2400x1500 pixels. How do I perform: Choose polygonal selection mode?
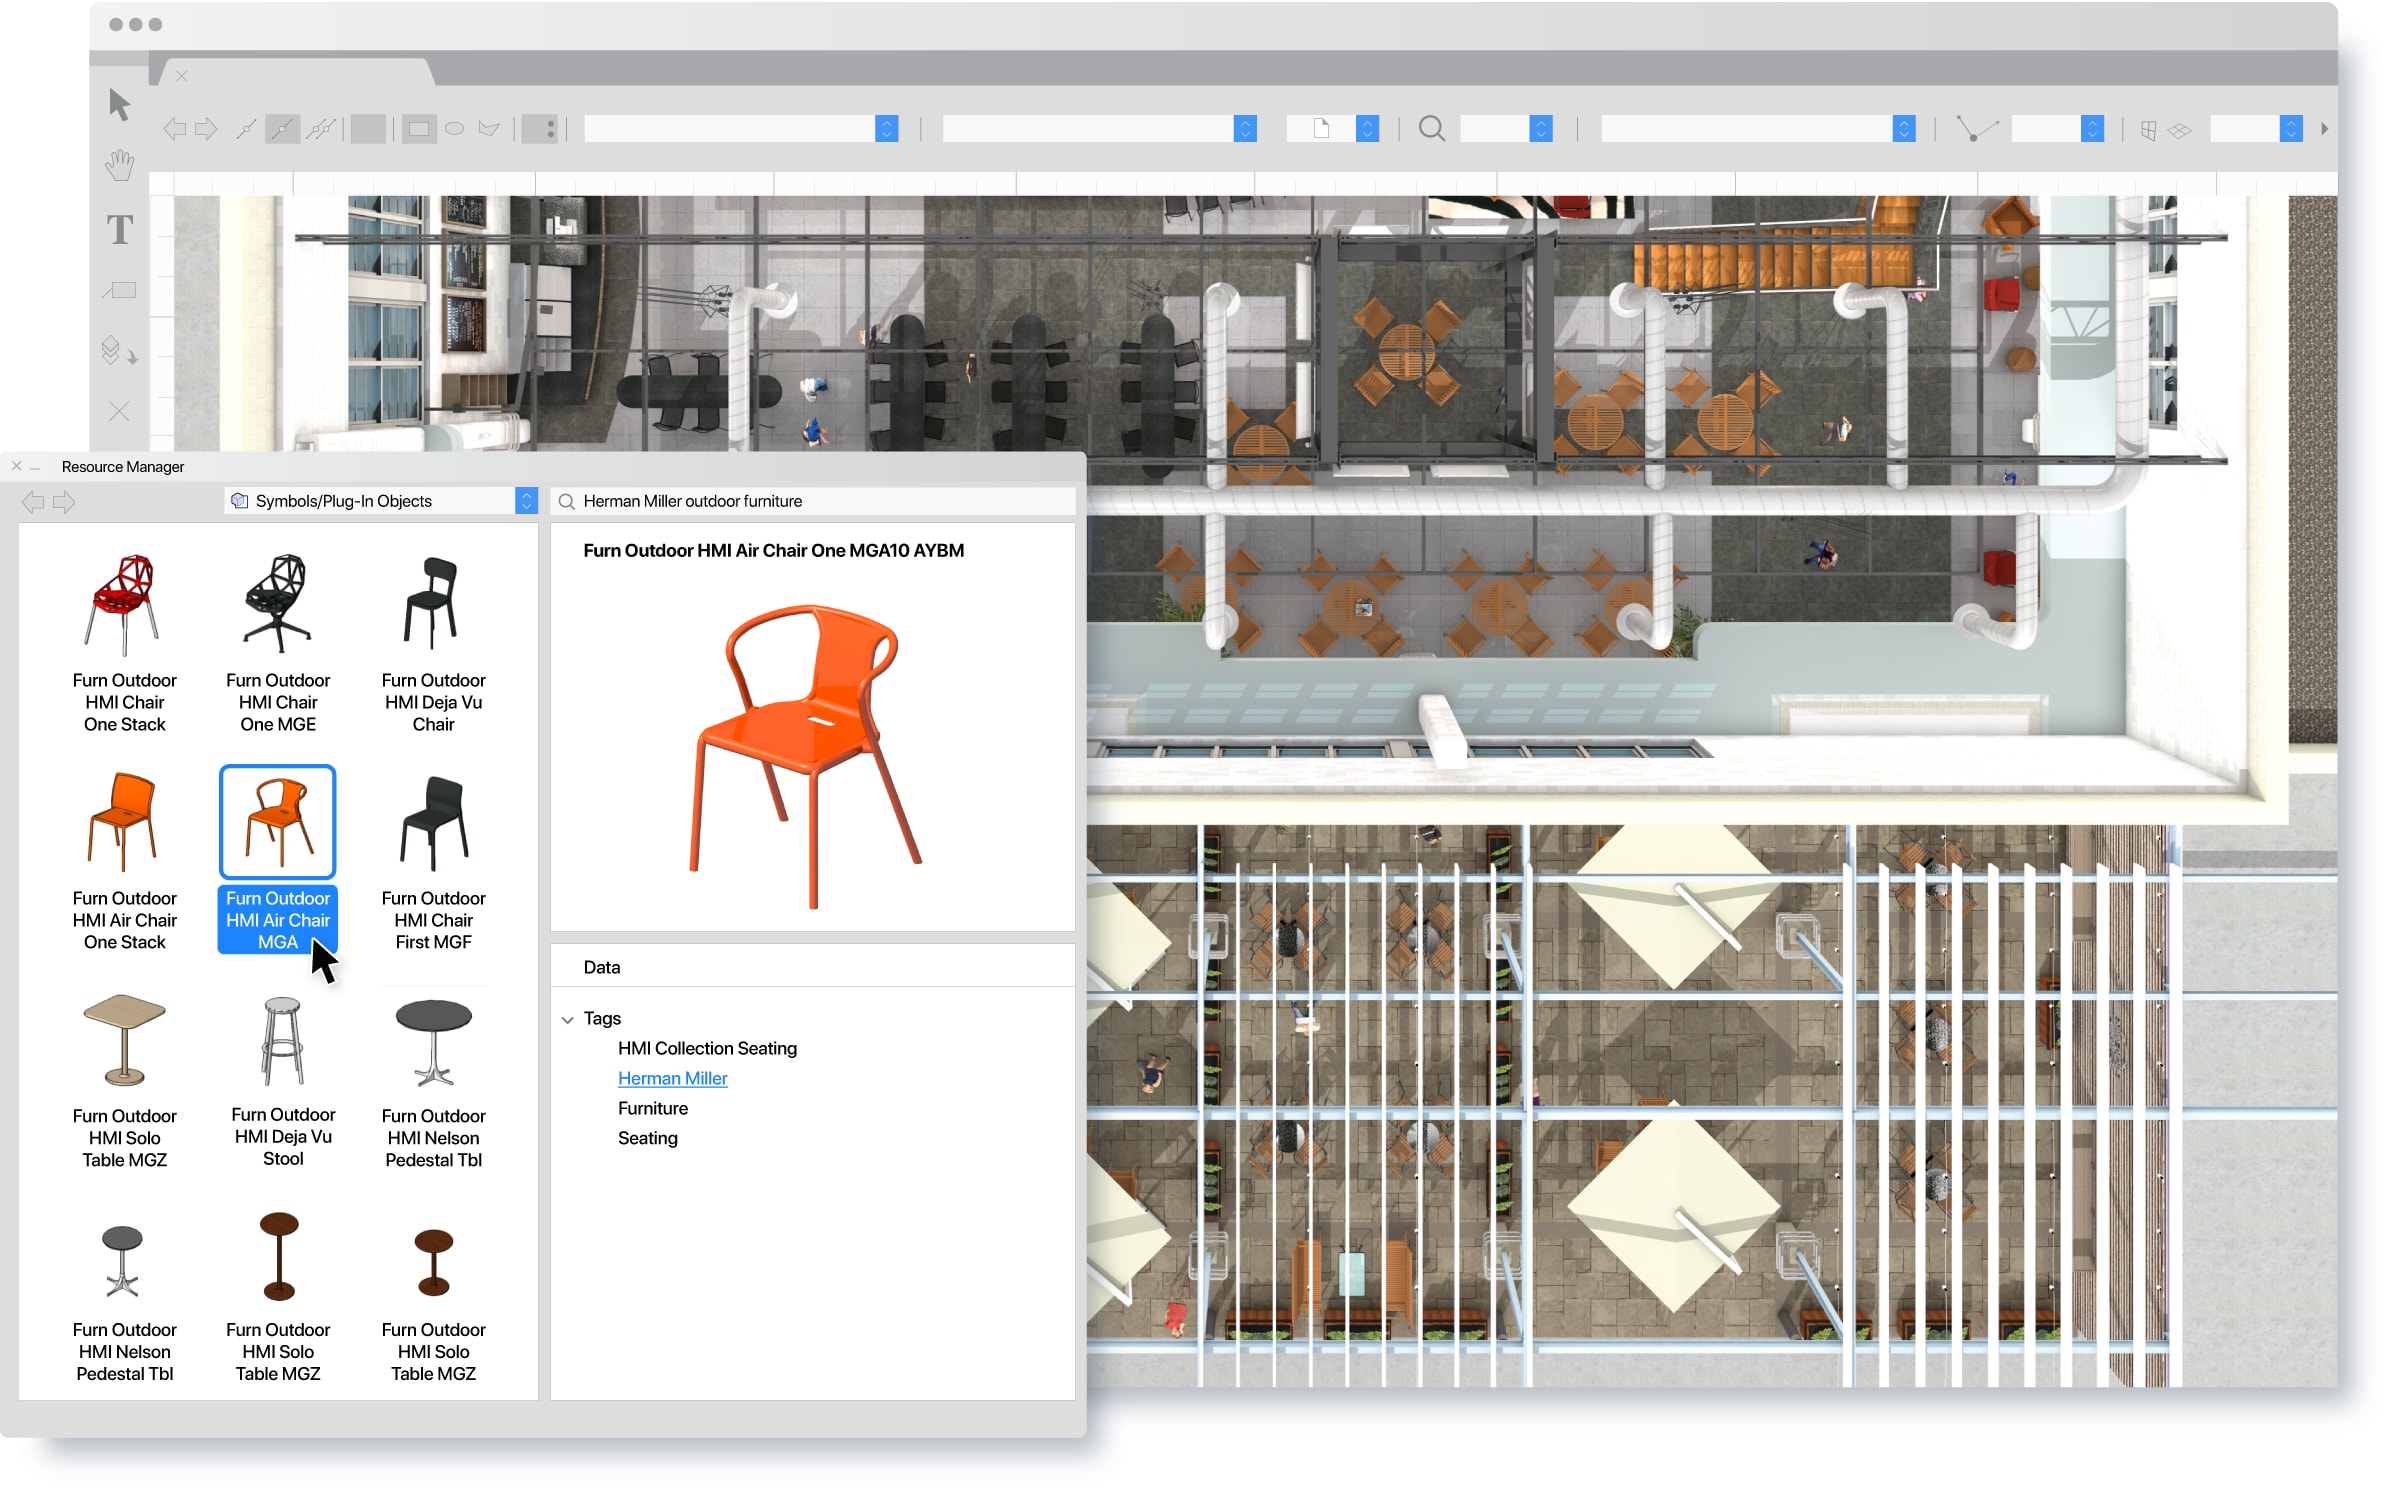click(489, 129)
